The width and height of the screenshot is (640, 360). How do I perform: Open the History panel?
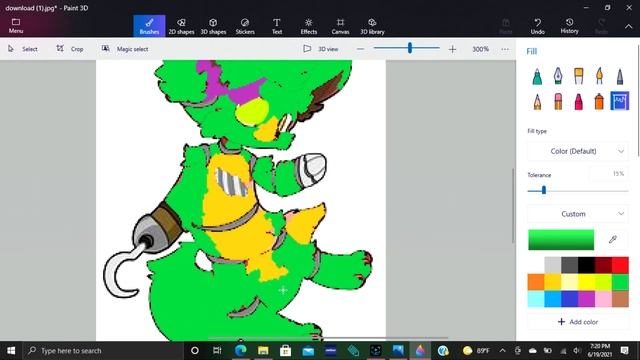[x=569, y=26]
